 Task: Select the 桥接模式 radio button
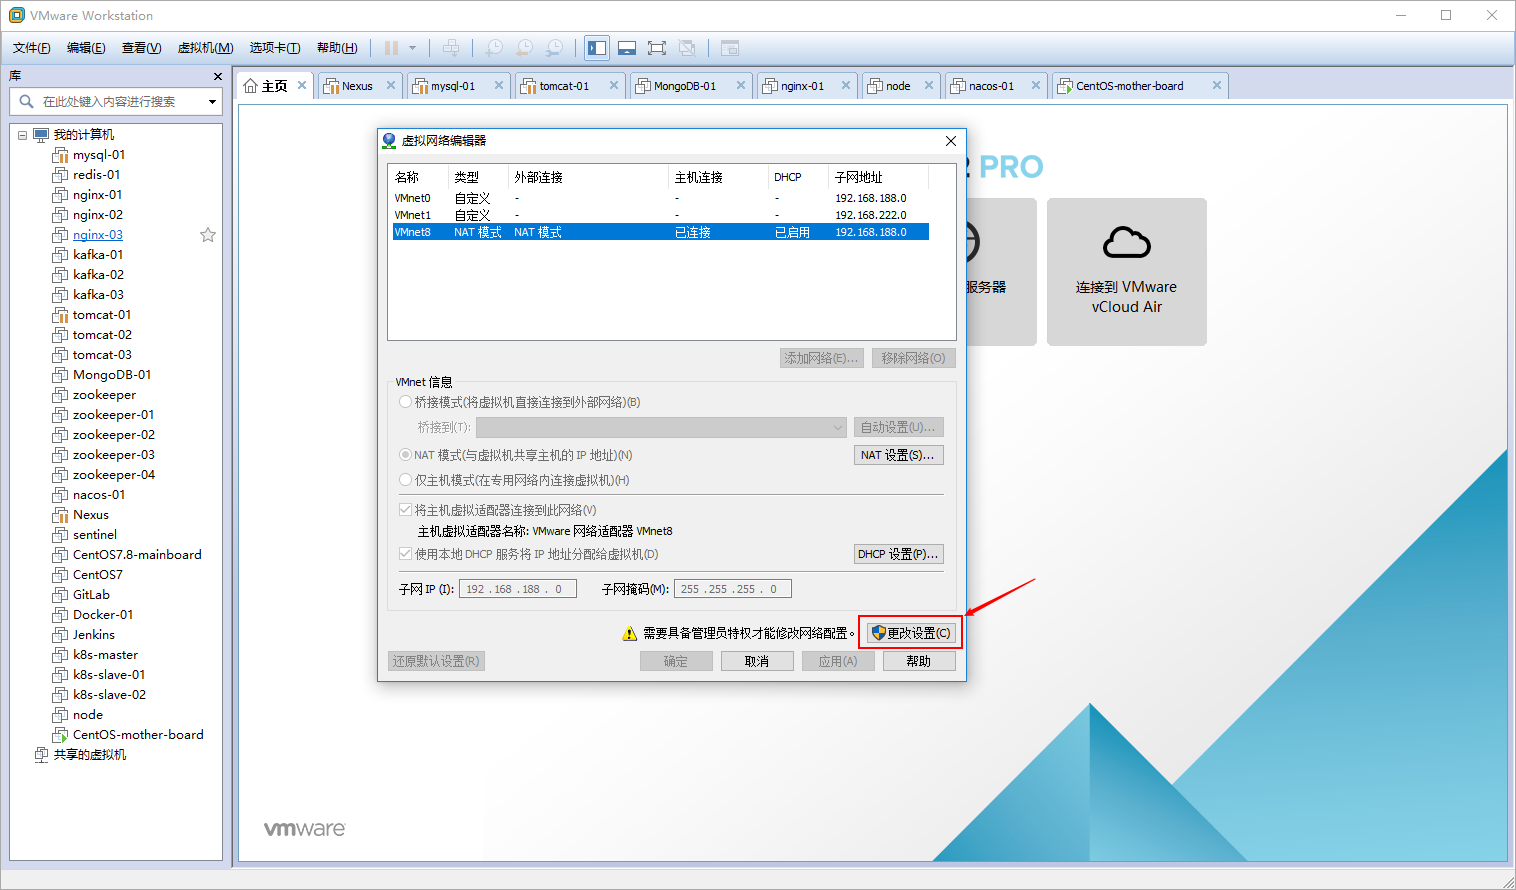[x=405, y=402]
